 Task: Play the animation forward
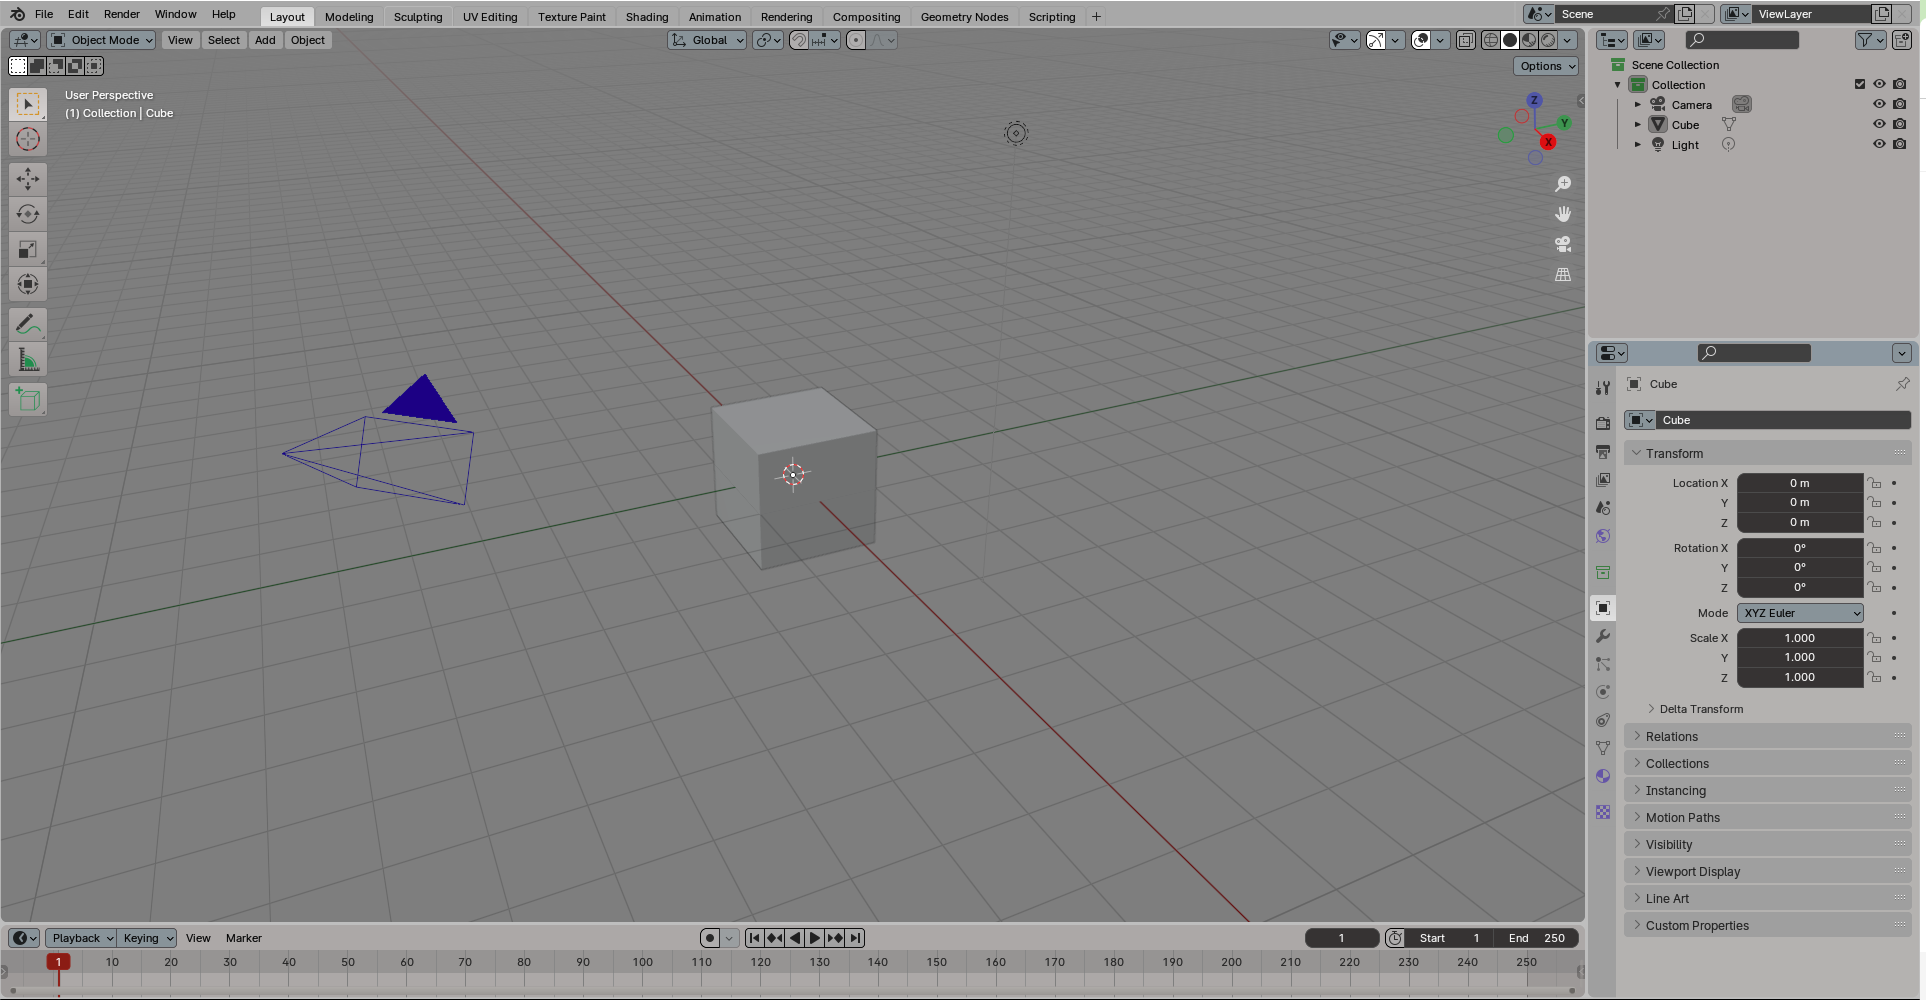(x=815, y=938)
